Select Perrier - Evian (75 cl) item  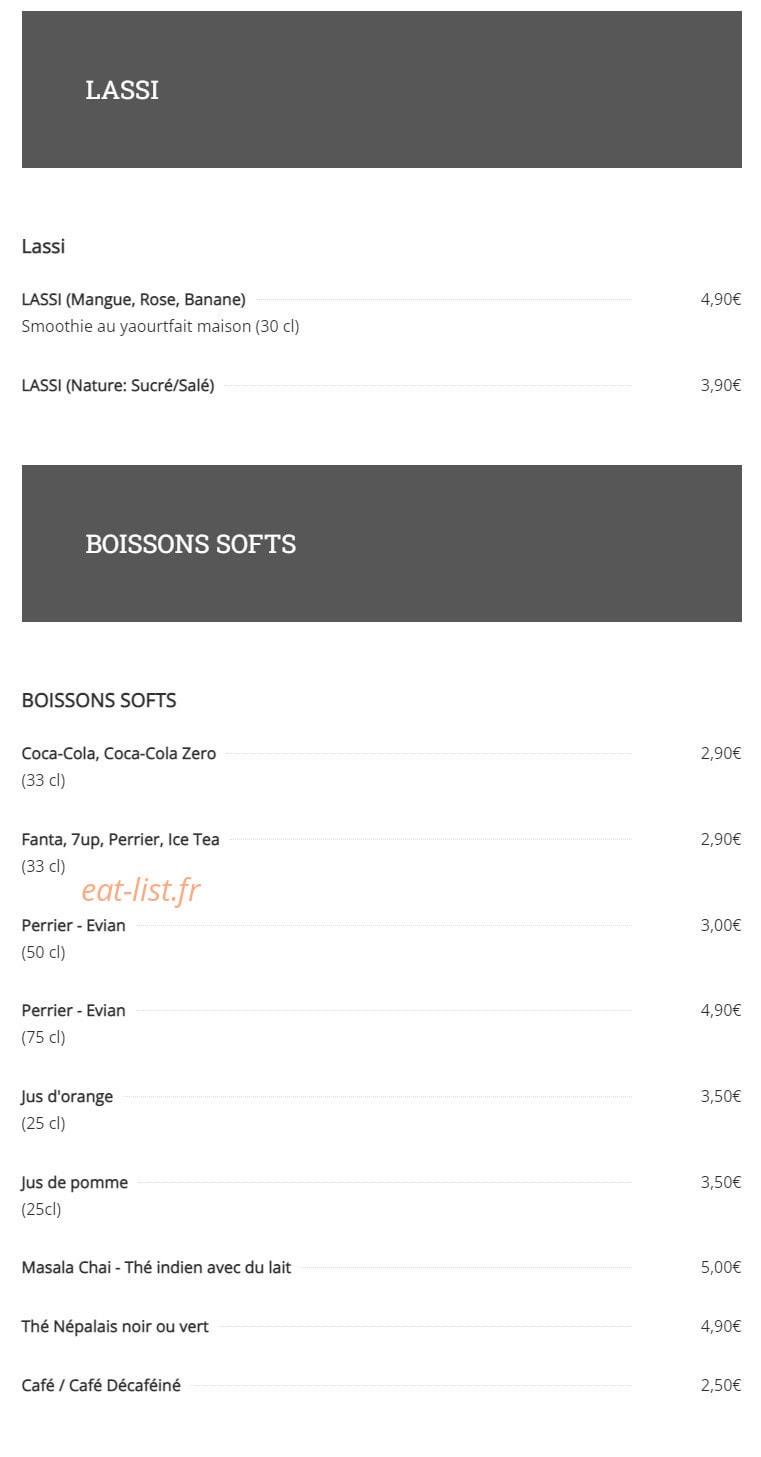[74, 1010]
